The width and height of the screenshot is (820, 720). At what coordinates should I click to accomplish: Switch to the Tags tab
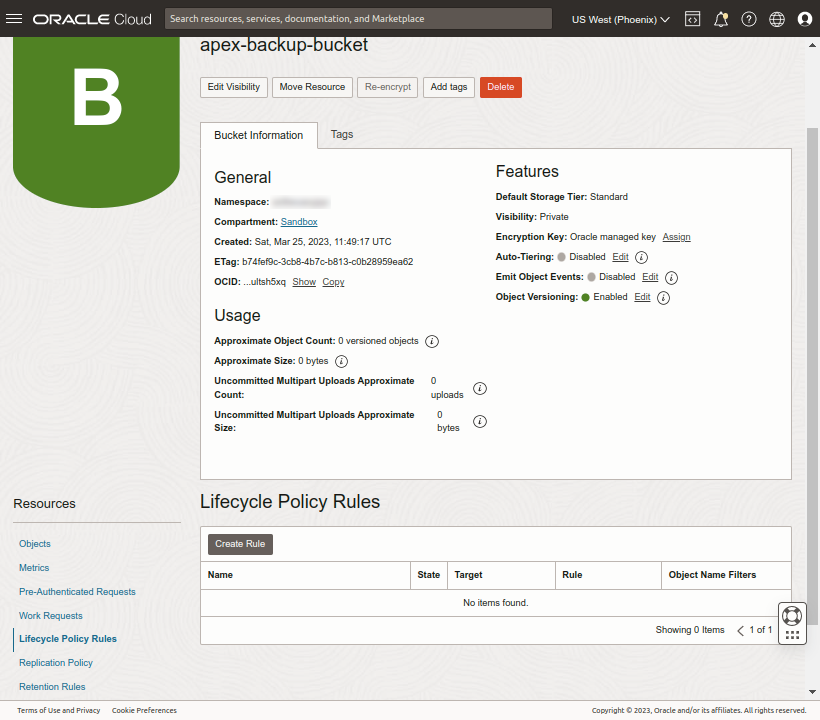pyautogui.click(x=342, y=133)
